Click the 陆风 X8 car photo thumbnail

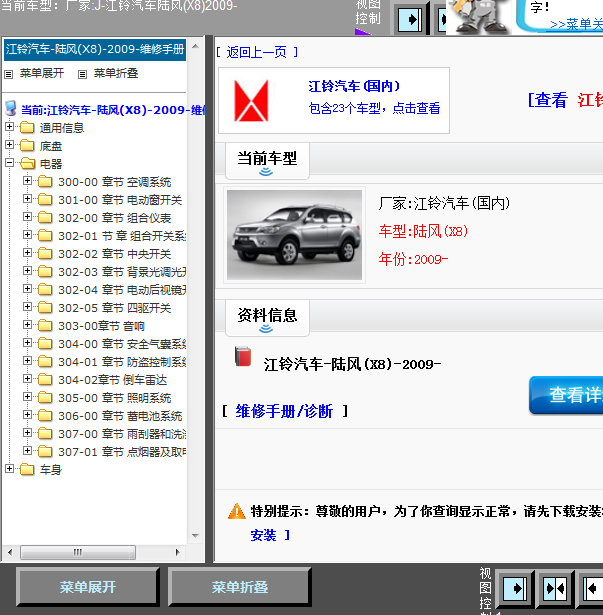(x=294, y=235)
